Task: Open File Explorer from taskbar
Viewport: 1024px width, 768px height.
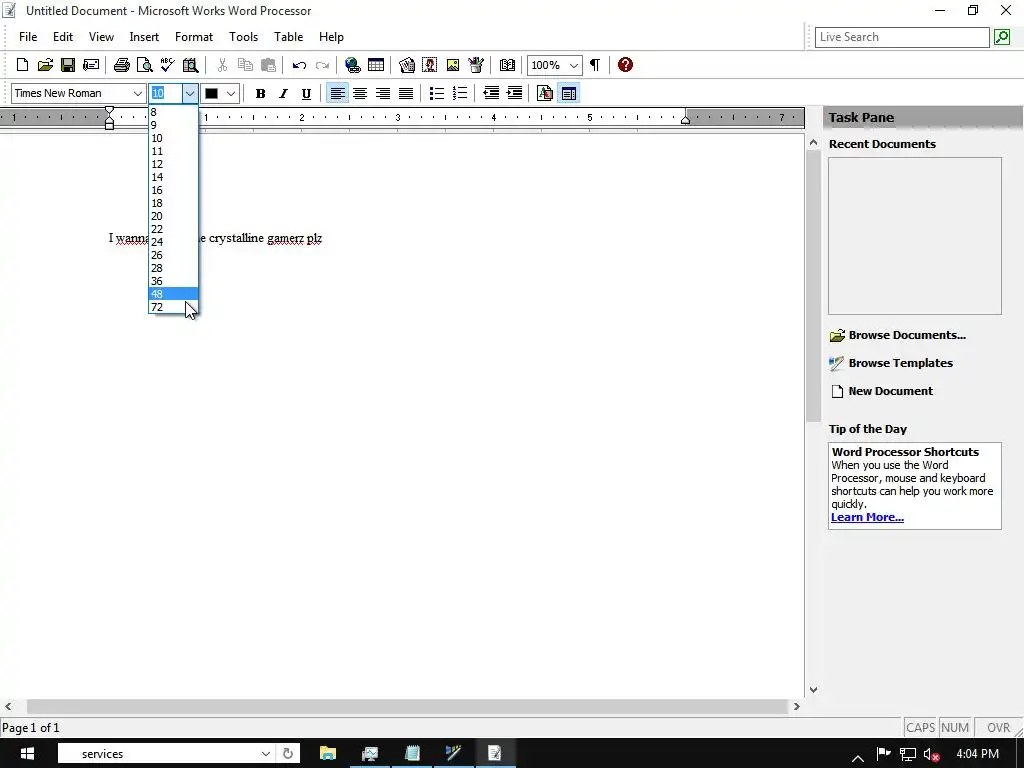Action: point(327,754)
